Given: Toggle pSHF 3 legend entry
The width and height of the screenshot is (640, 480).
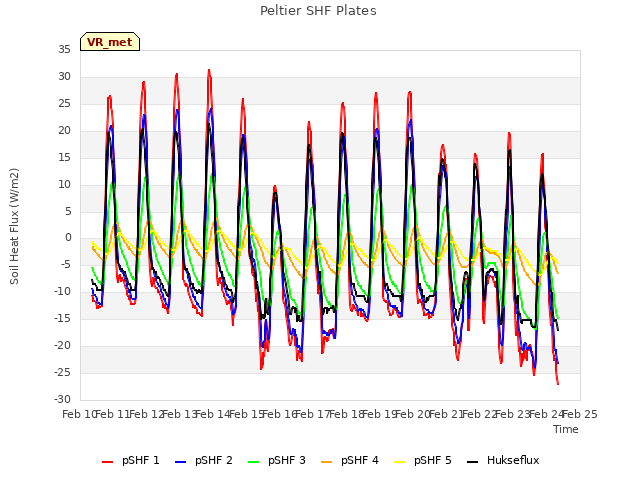Looking at the screenshot, I should point(277,460).
